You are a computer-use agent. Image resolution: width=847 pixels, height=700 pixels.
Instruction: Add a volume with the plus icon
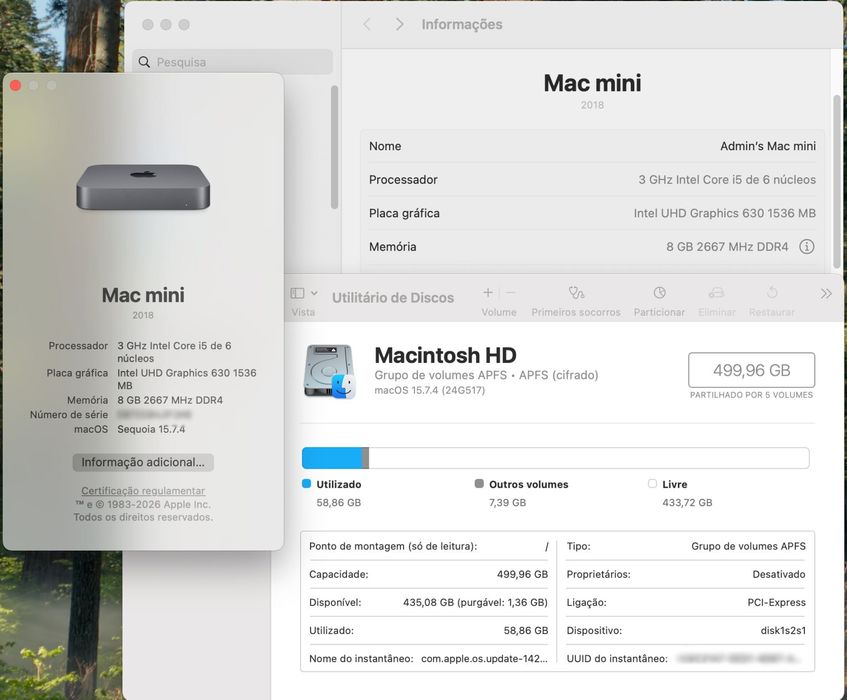488,293
